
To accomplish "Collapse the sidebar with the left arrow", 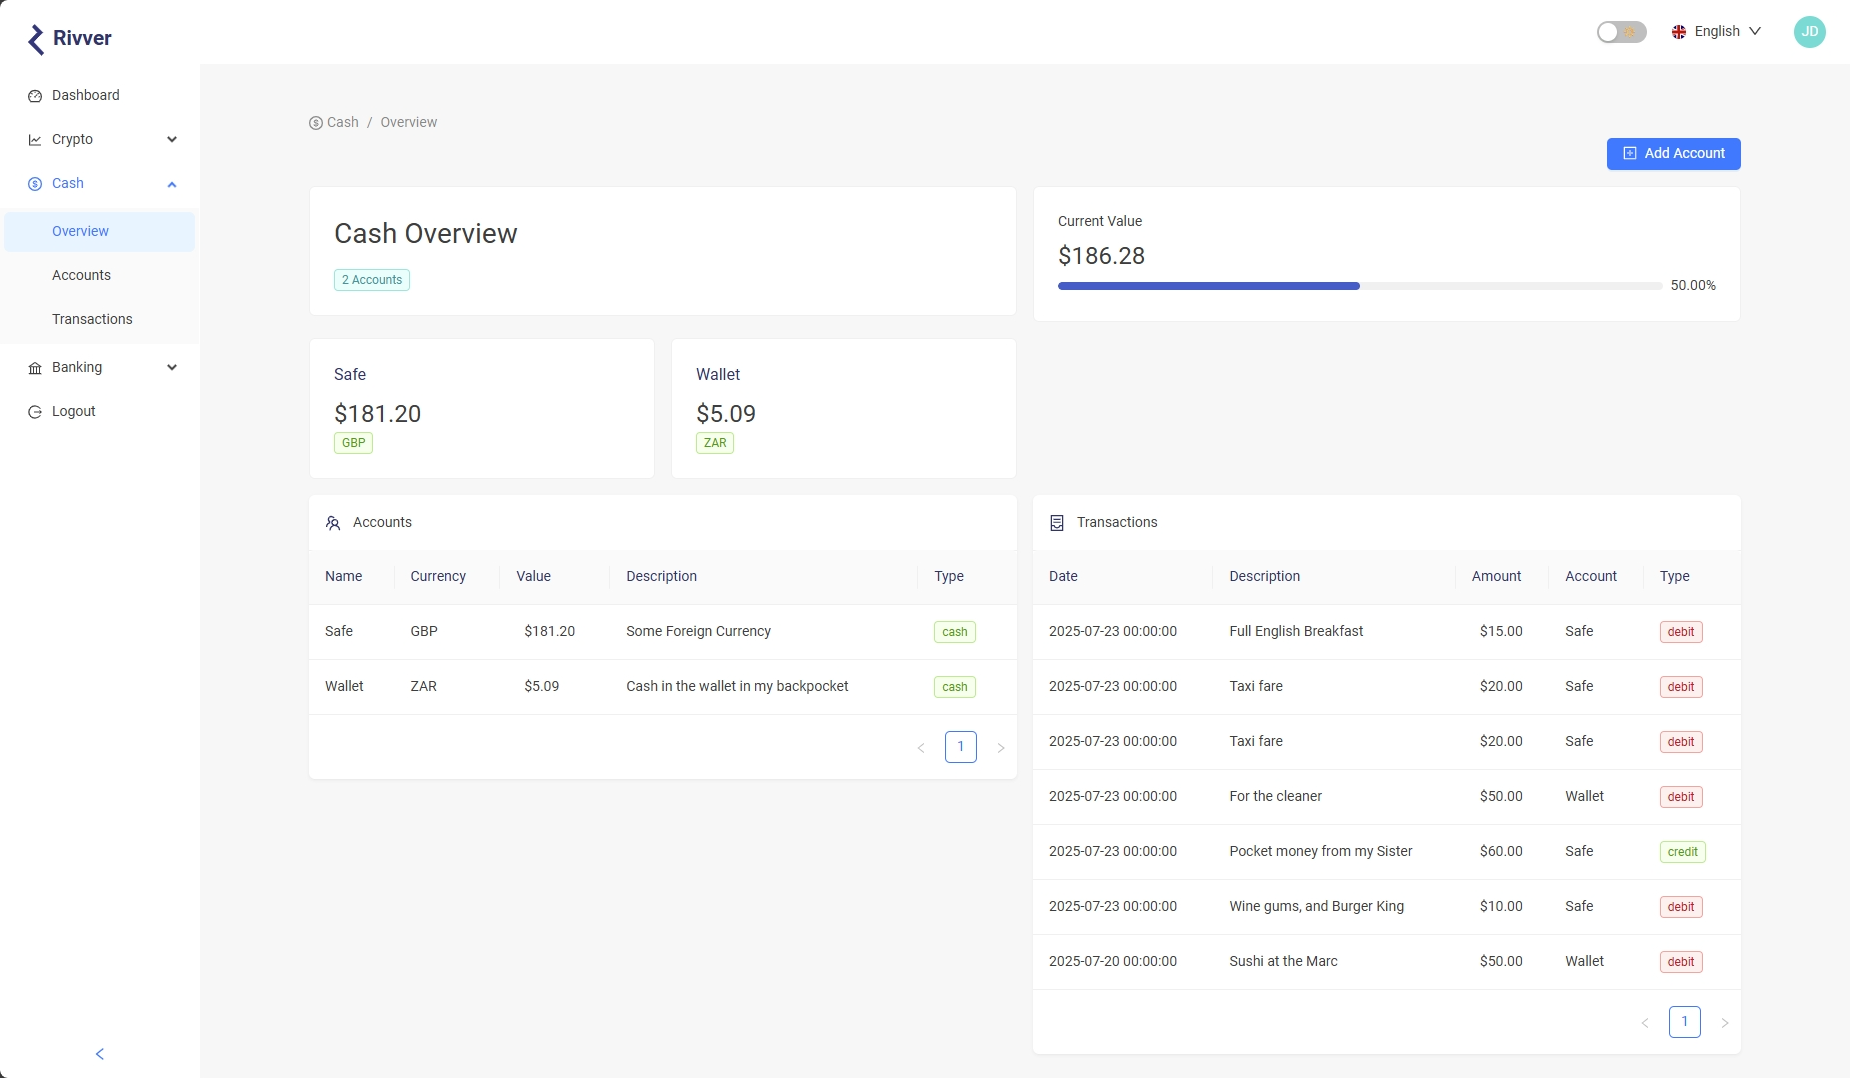I will 100,1054.
